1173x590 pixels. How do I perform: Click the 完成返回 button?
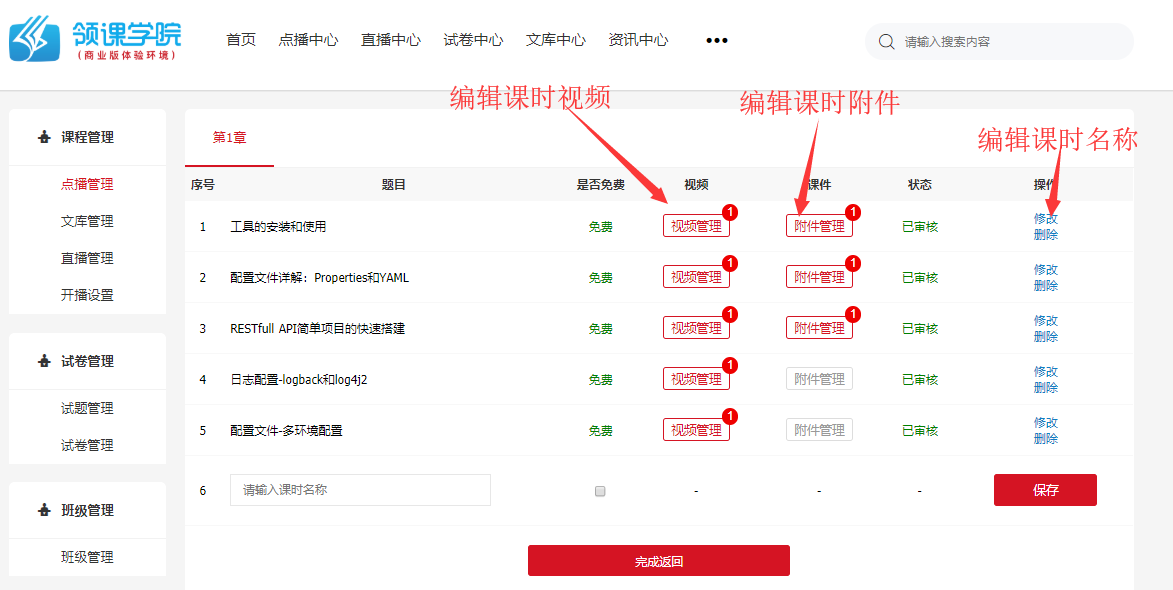click(x=658, y=561)
